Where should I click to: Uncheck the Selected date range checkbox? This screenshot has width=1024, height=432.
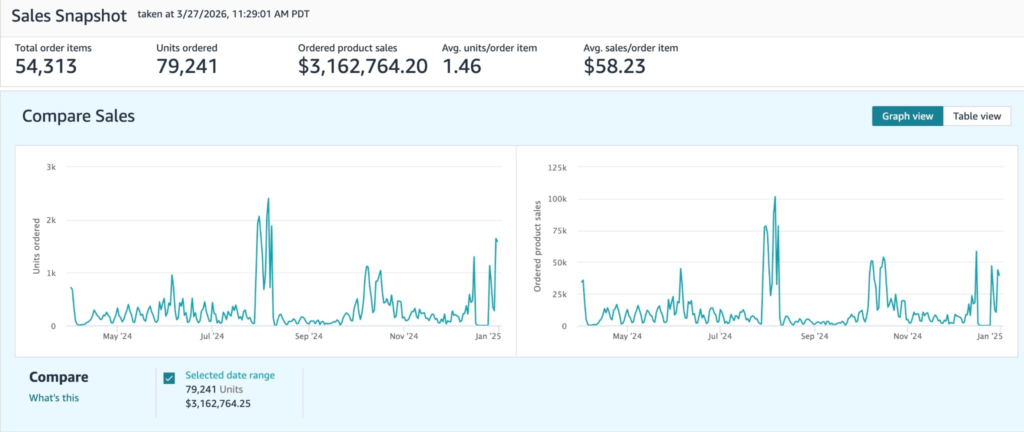click(169, 377)
